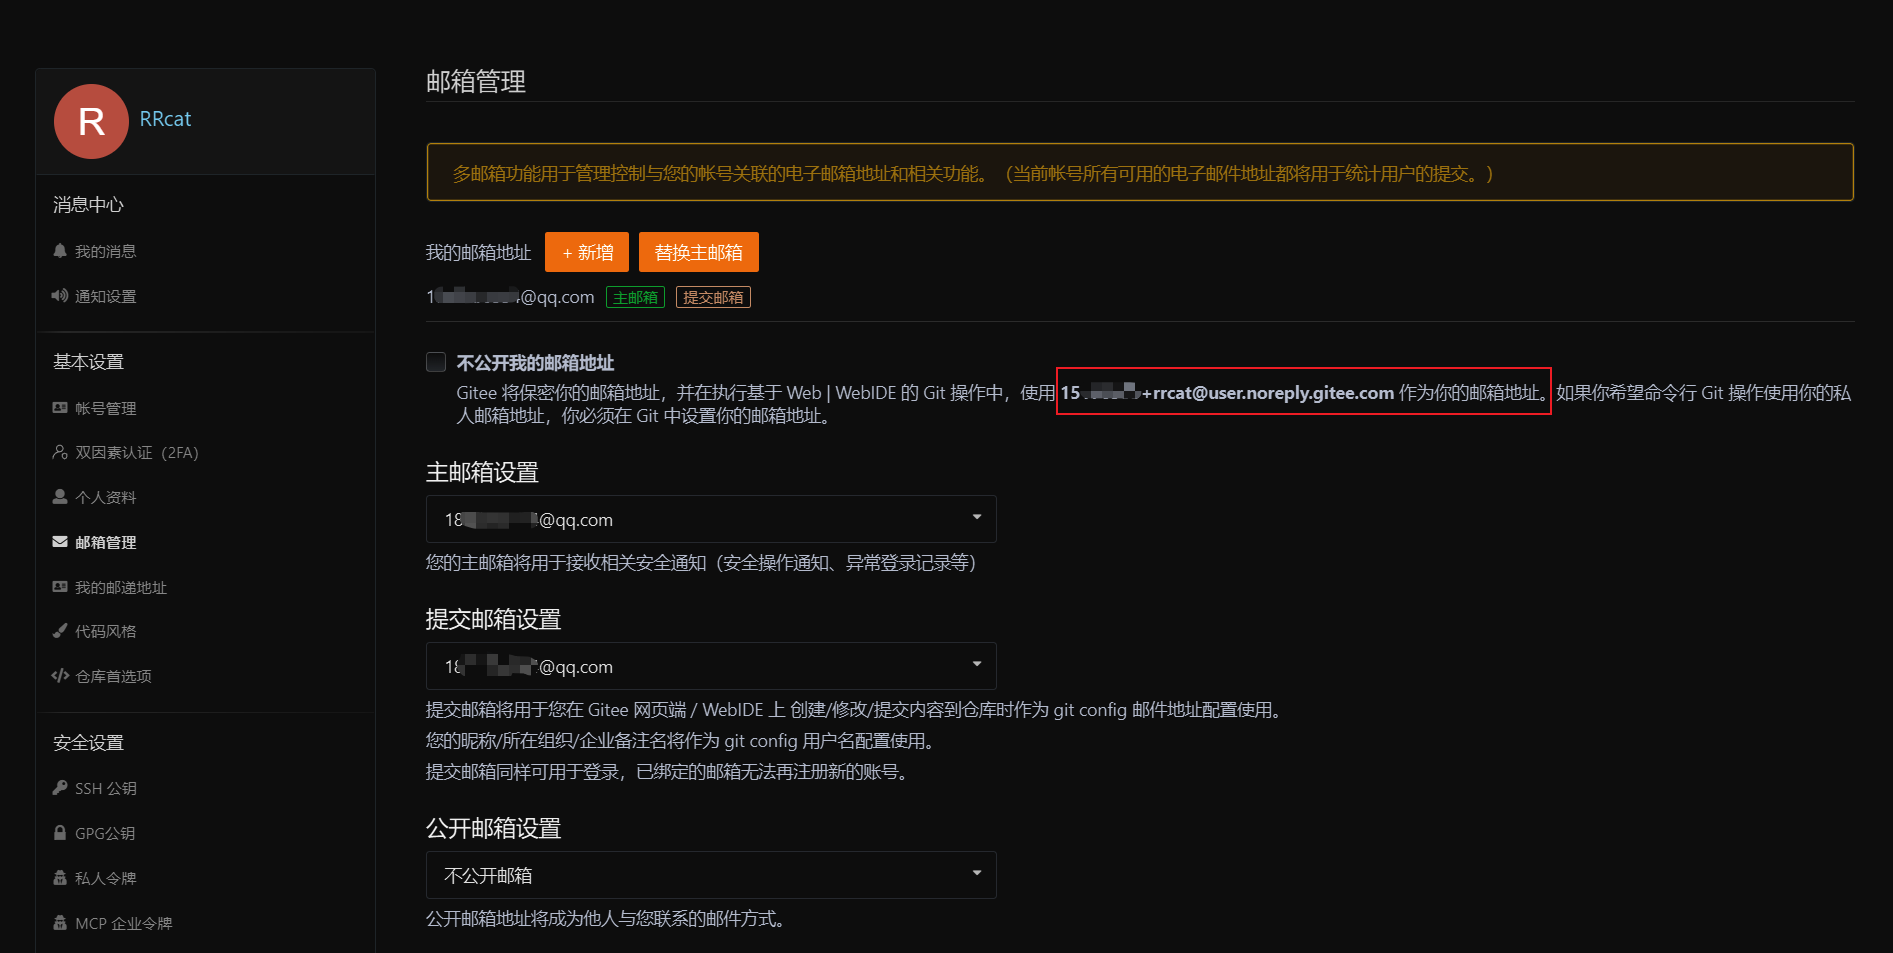Expand the 提交邮箱设置 selector
Image resolution: width=1893 pixels, height=953 pixels.
[x=710, y=665]
